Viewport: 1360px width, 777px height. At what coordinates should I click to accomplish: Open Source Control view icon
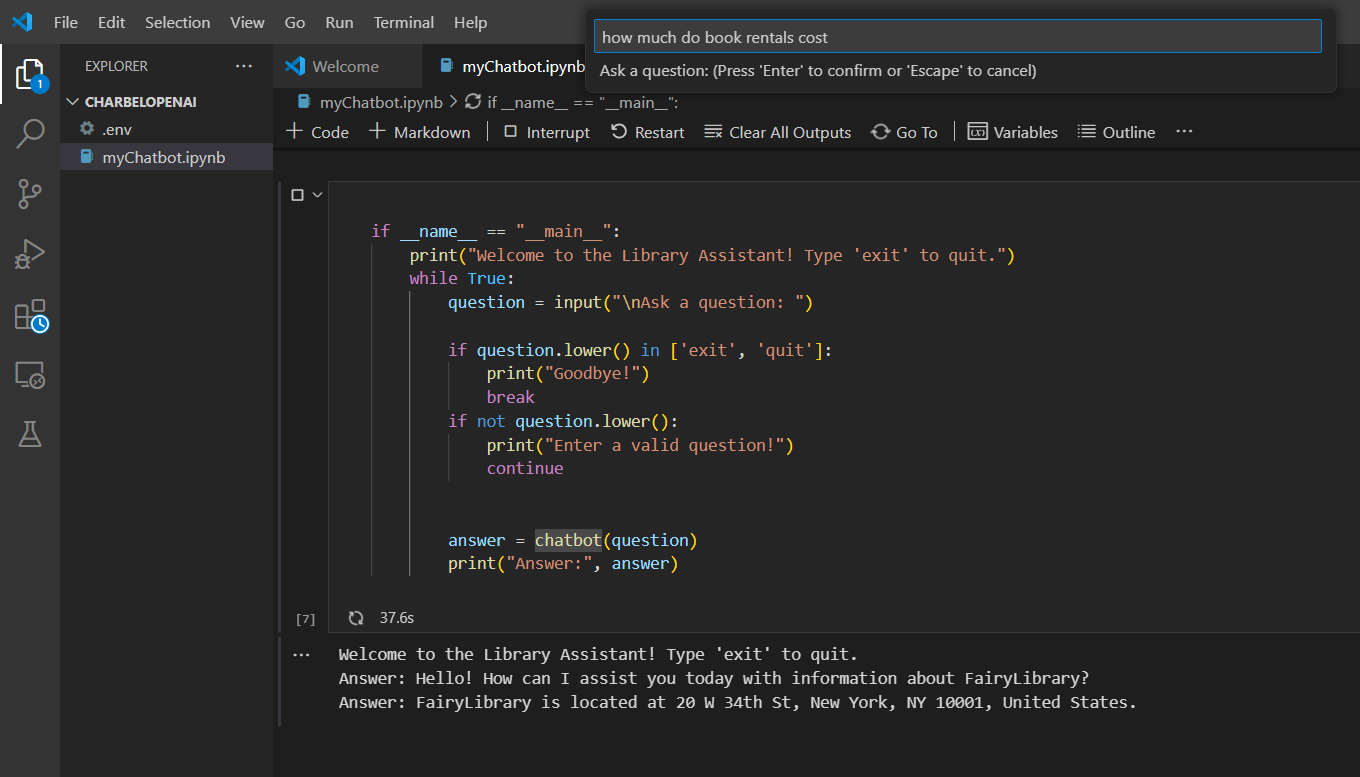[x=30, y=194]
